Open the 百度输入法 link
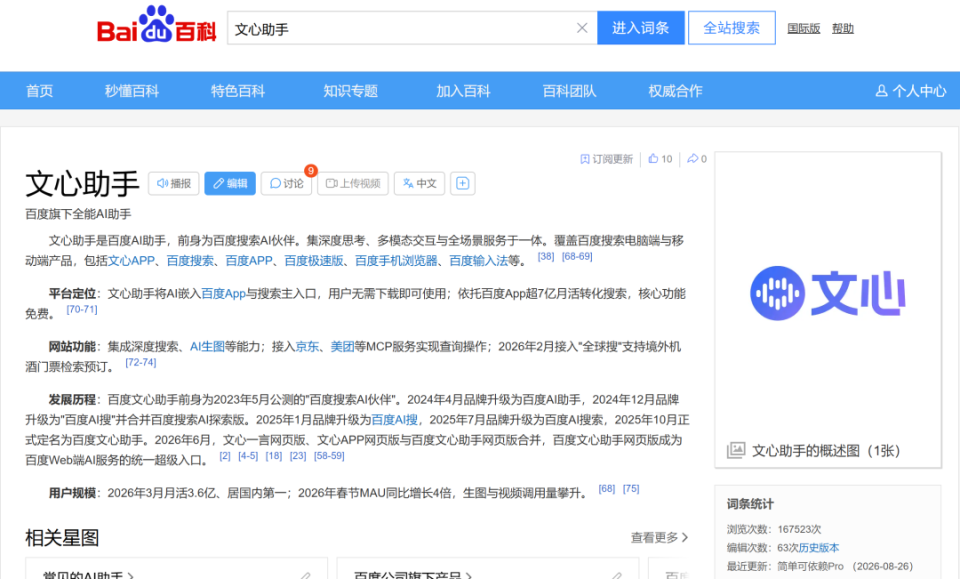This screenshot has width=960, height=579. [x=479, y=261]
